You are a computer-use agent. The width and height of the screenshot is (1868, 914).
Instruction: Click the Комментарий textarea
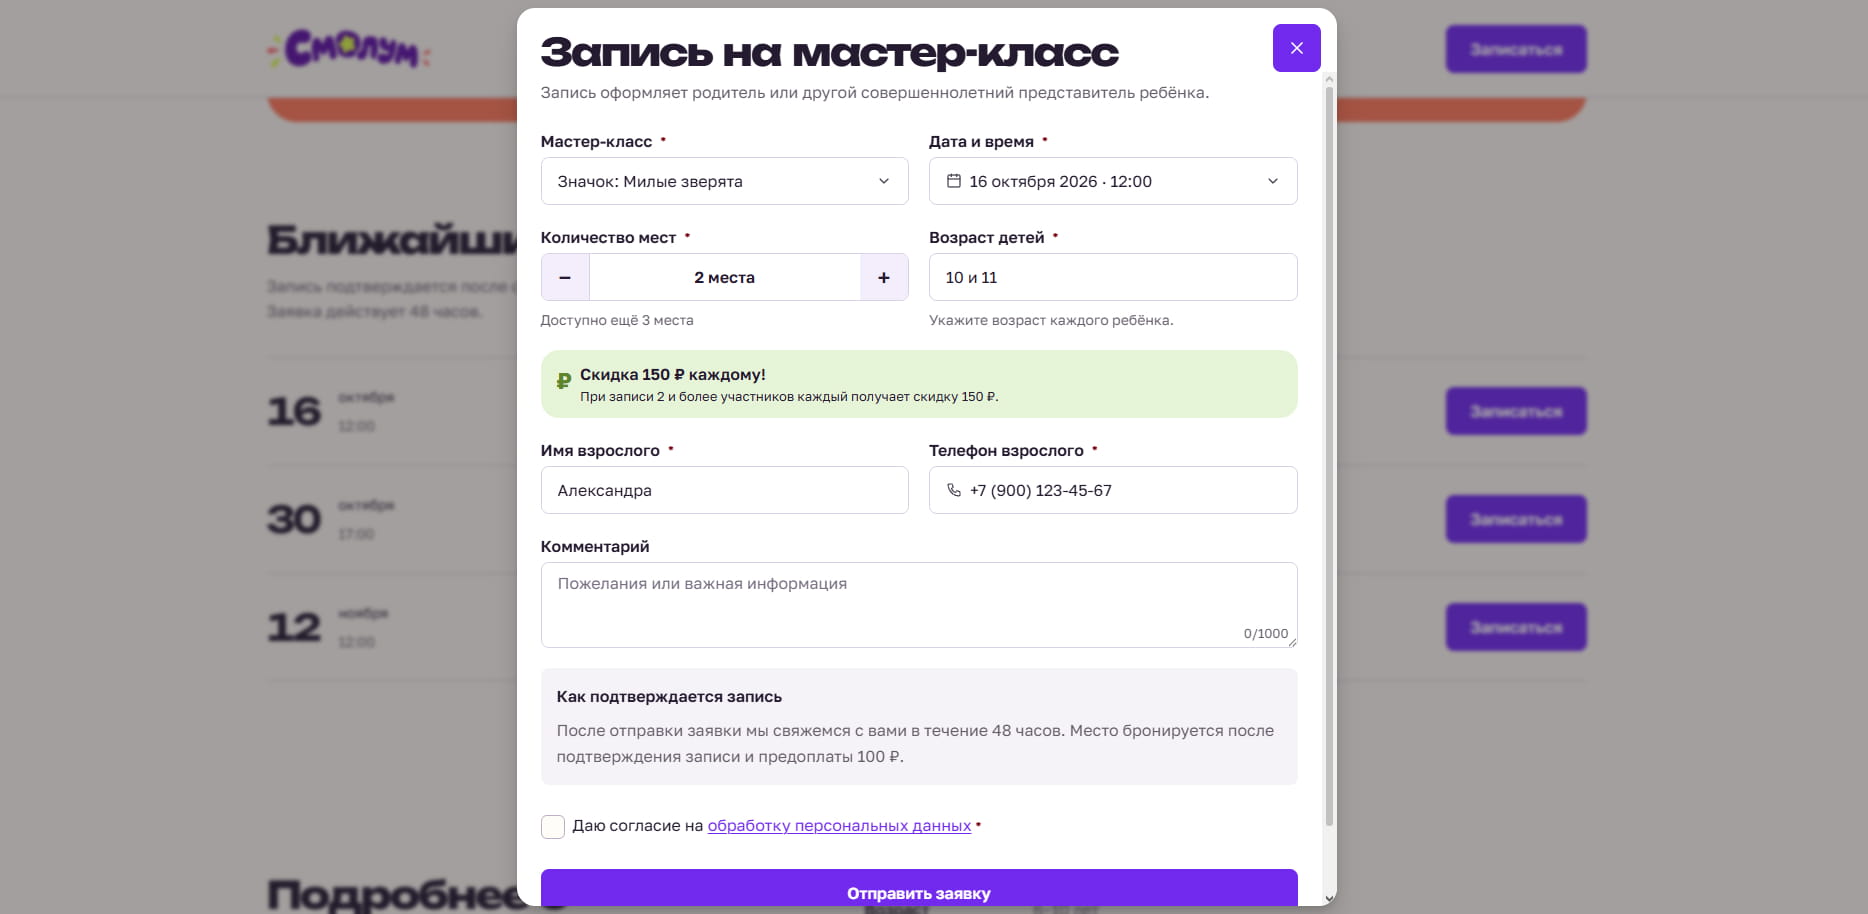coord(919,605)
